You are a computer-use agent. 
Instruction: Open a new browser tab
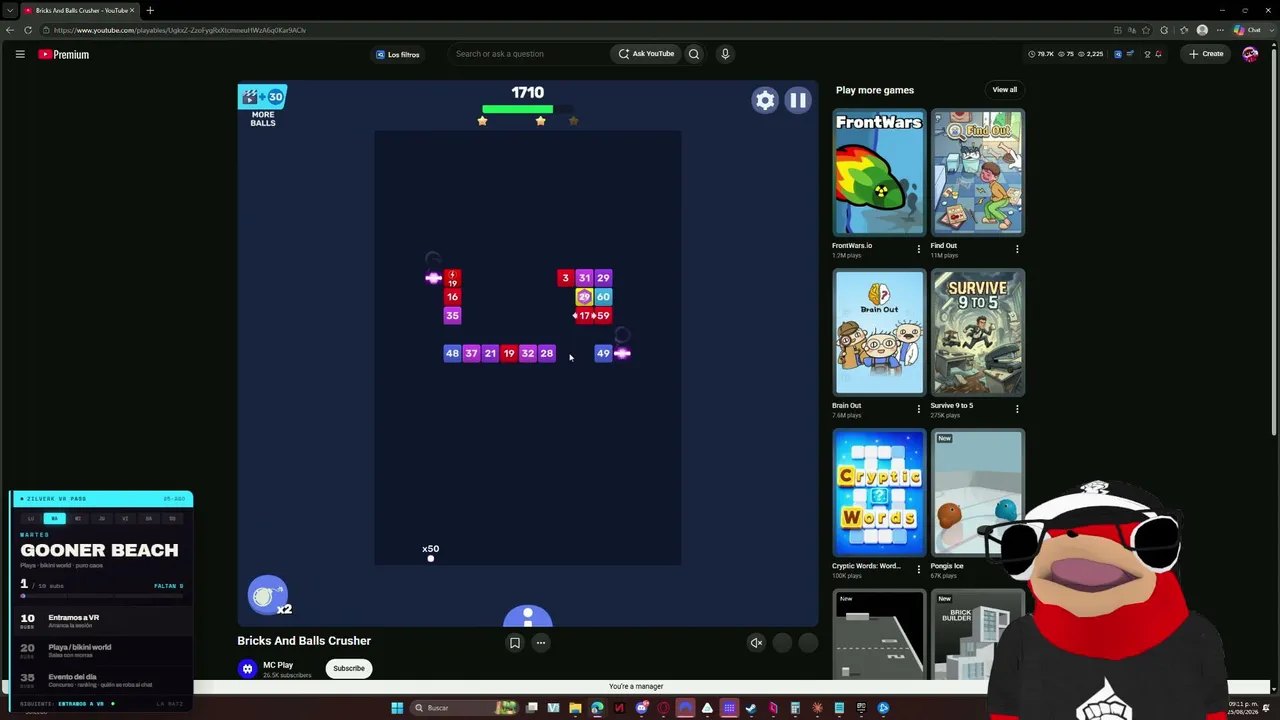point(150,10)
